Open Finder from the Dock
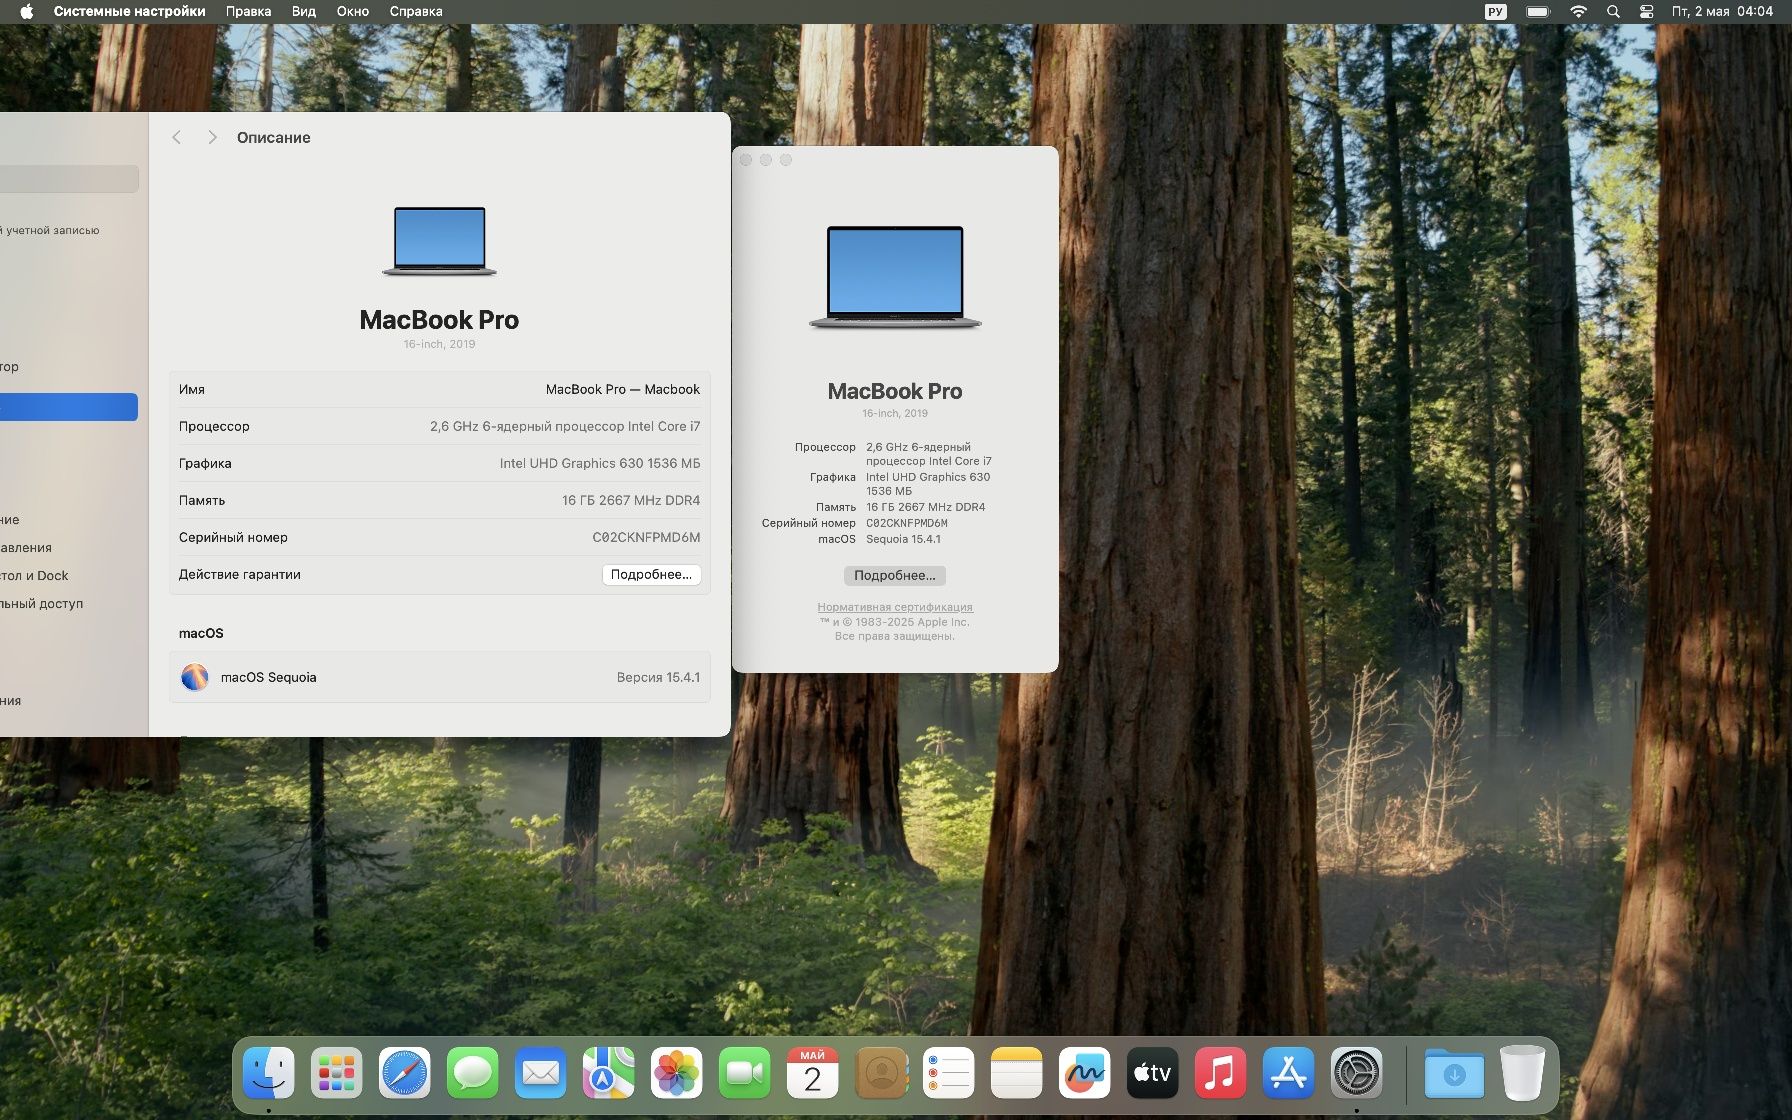1792x1120 pixels. click(x=269, y=1073)
